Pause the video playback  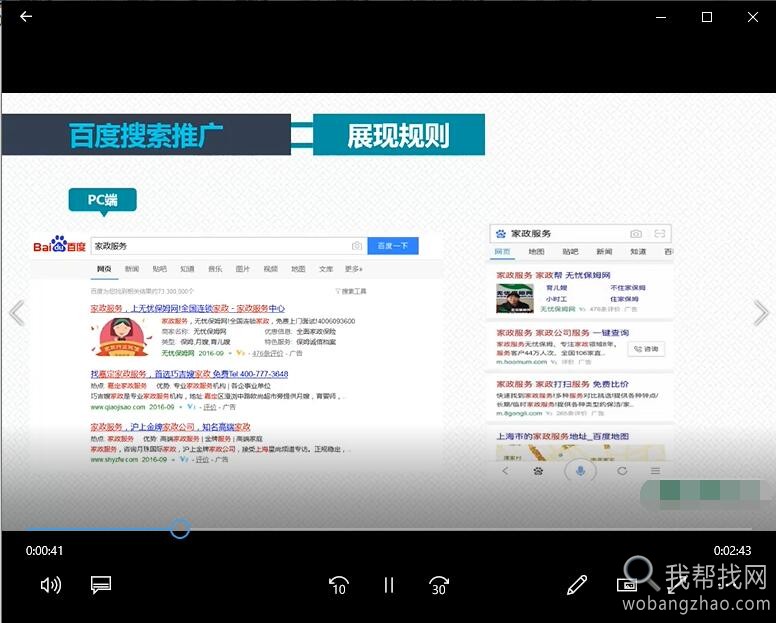pyautogui.click(x=389, y=585)
